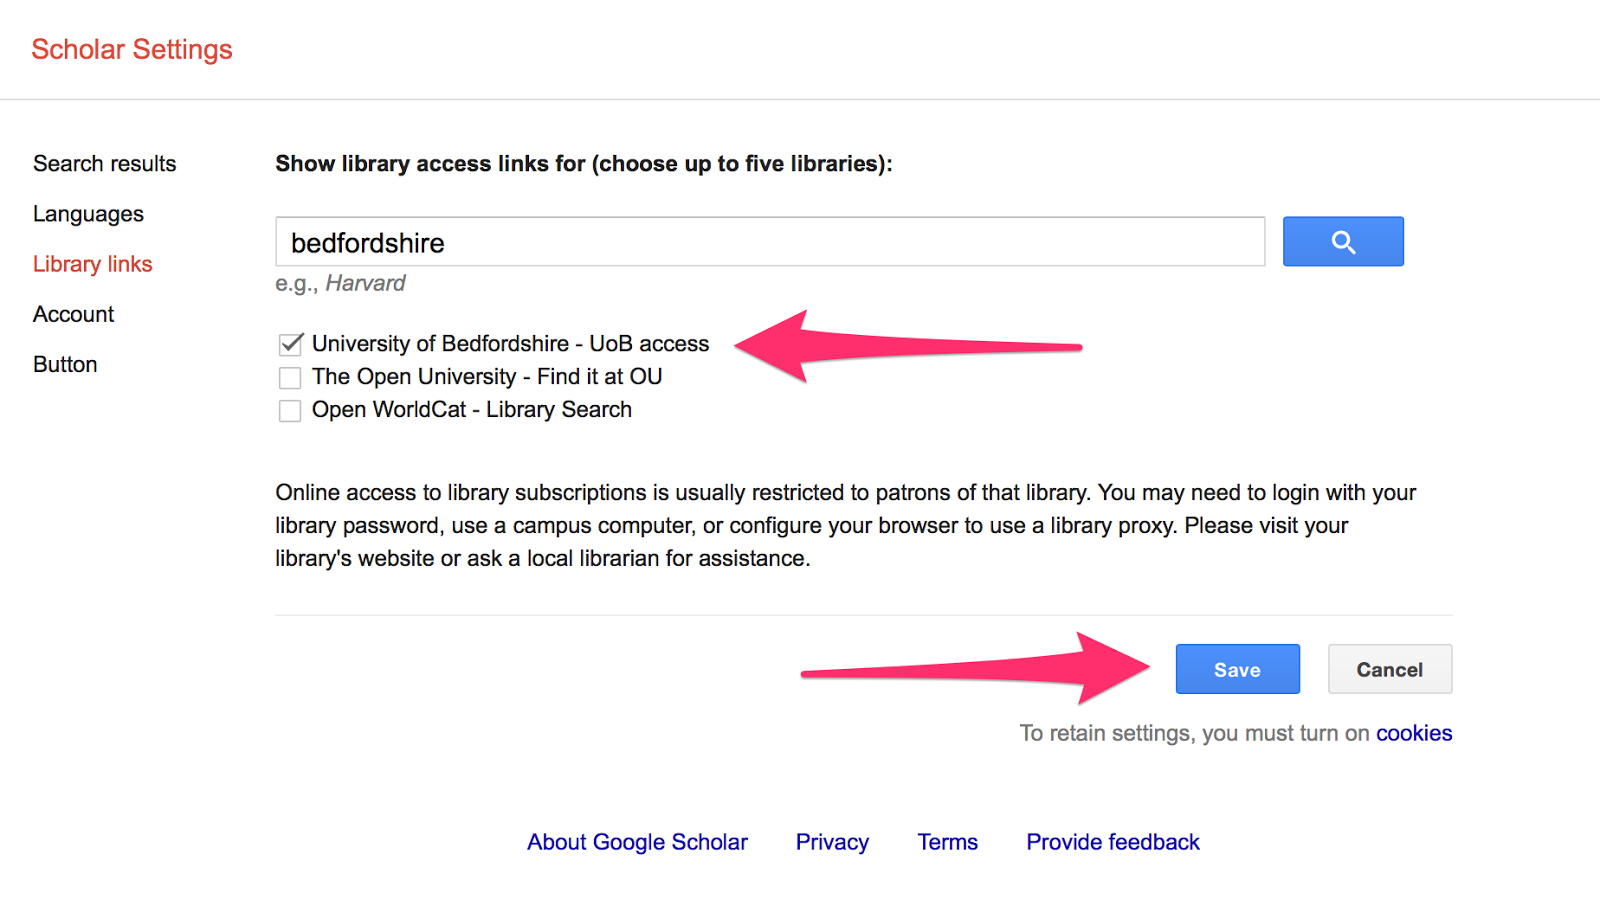Open the Privacy page

(x=832, y=841)
